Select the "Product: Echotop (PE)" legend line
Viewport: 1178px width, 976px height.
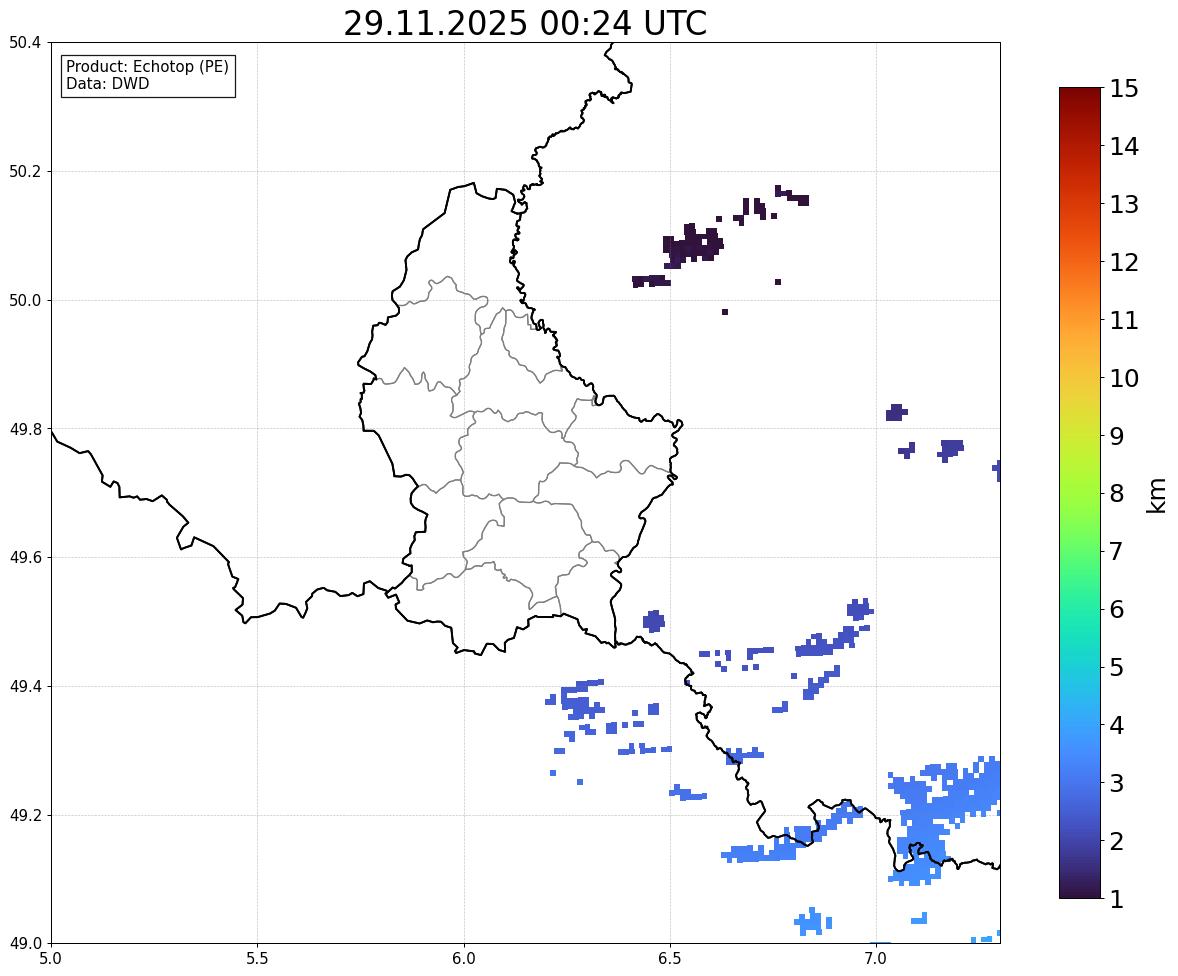(147, 67)
